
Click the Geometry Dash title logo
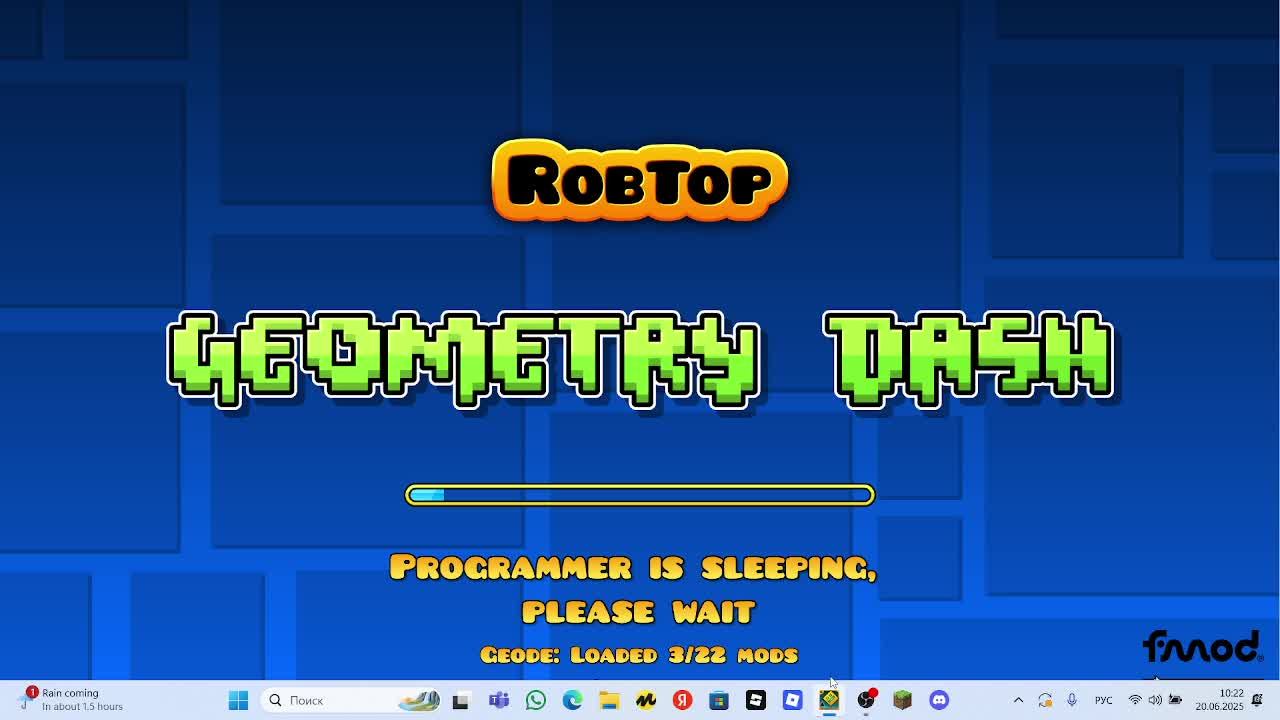click(x=640, y=359)
